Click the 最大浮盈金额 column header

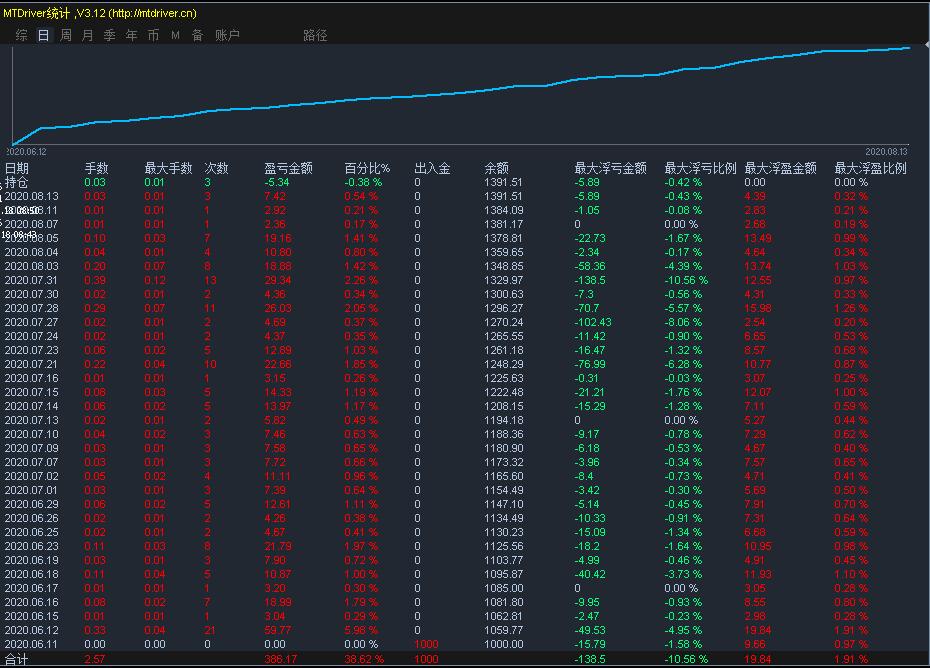781,168
